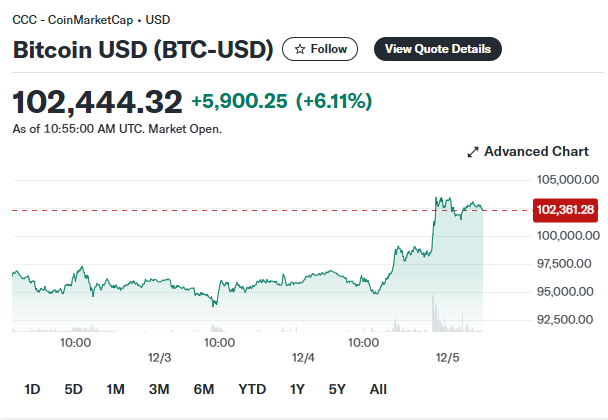
Task: Switch chart to 1M range
Action: (x=115, y=389)
